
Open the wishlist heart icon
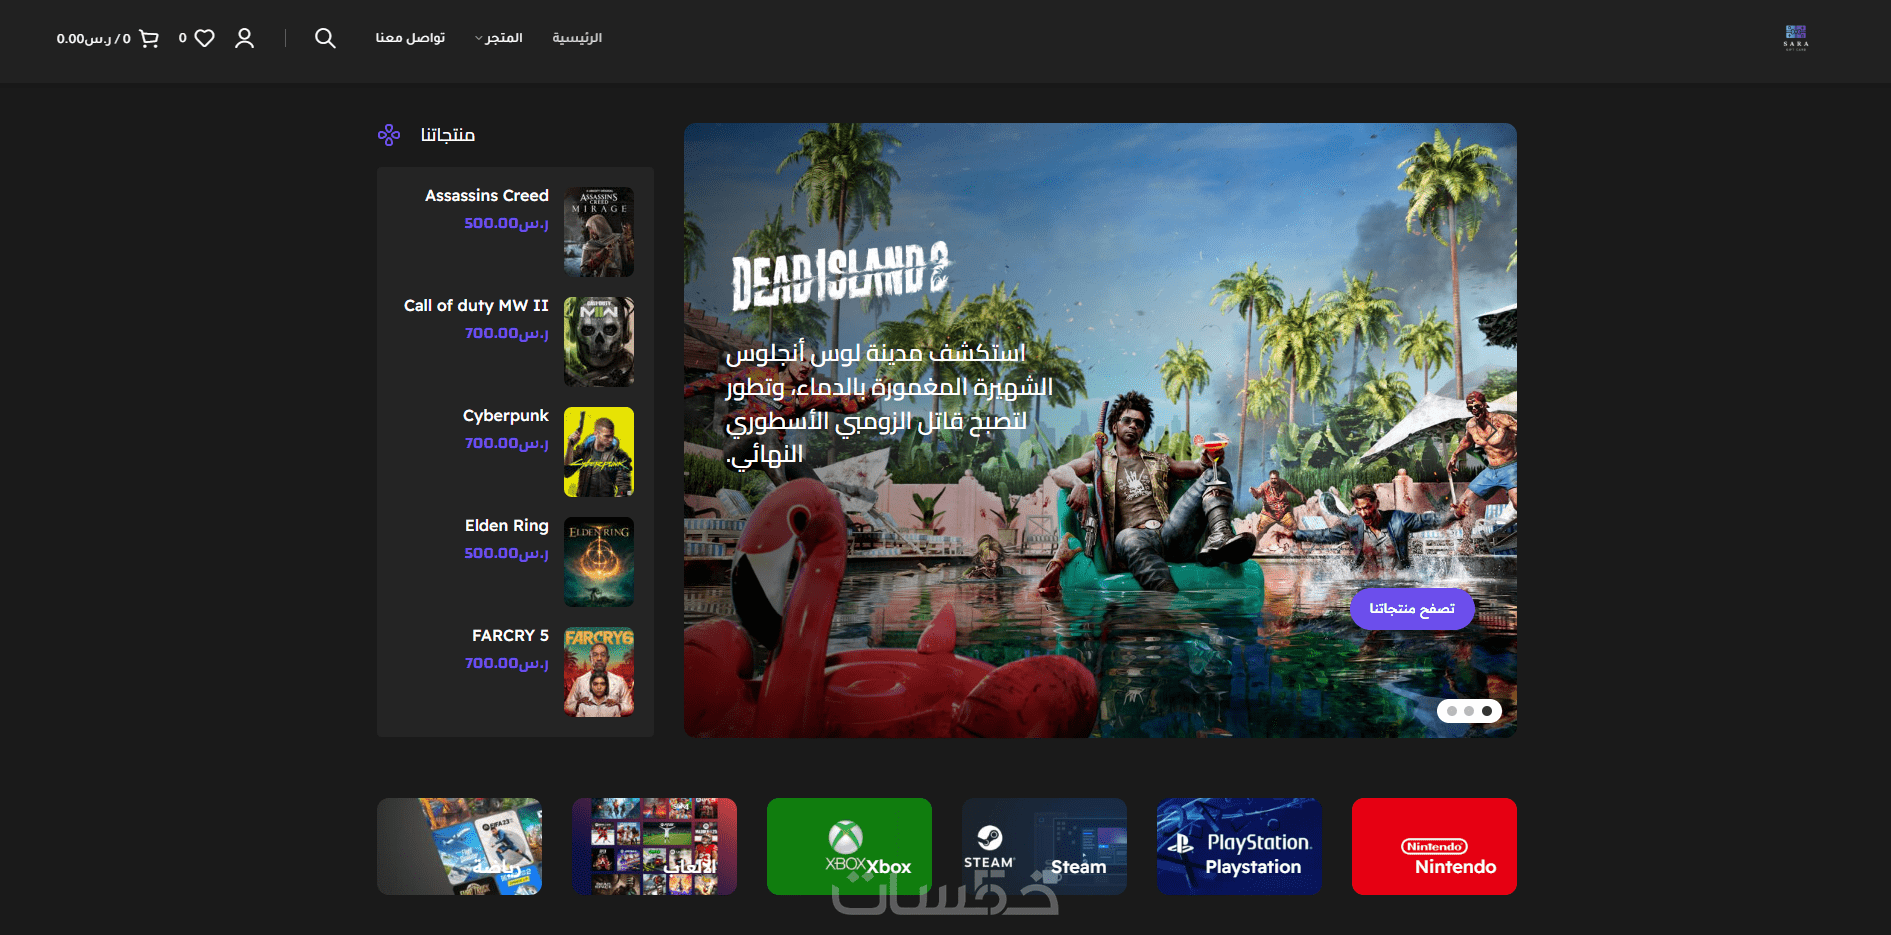205,38
